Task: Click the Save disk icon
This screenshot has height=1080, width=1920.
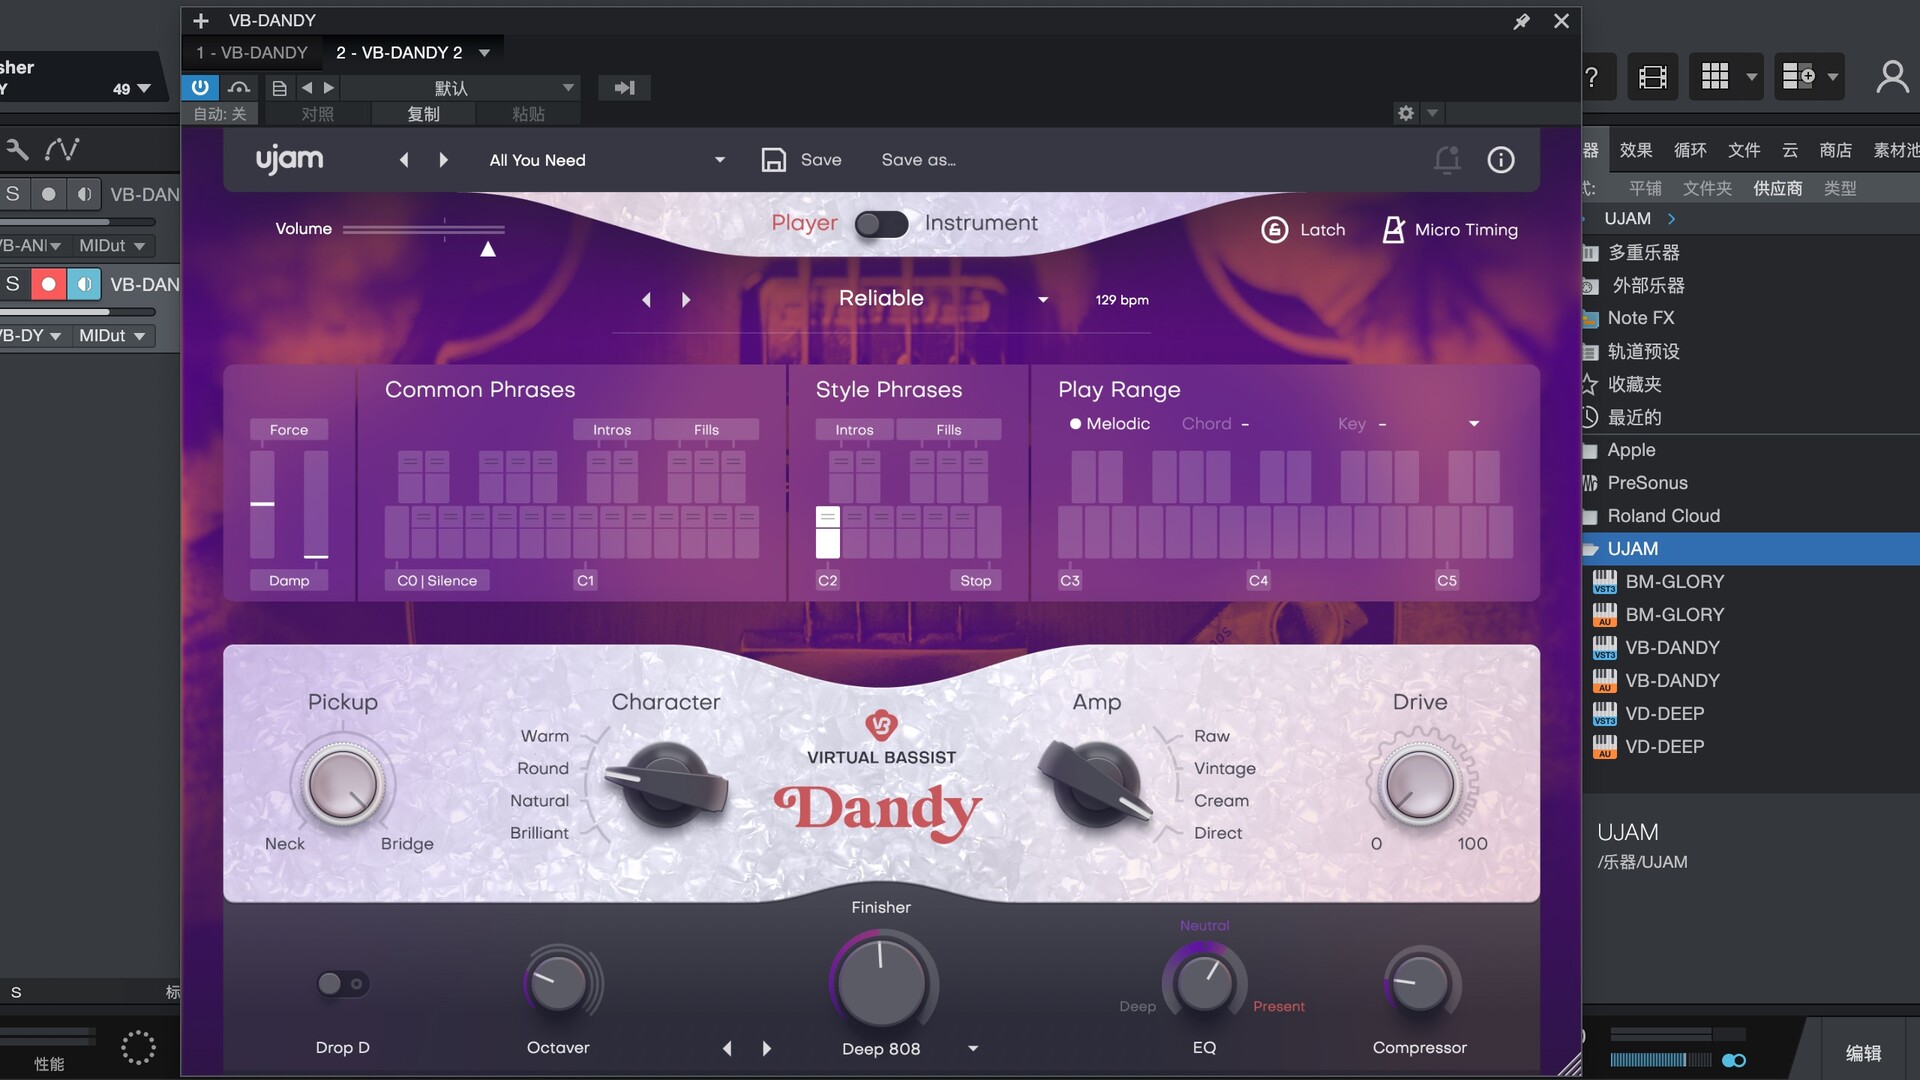Action: [773, 160]
